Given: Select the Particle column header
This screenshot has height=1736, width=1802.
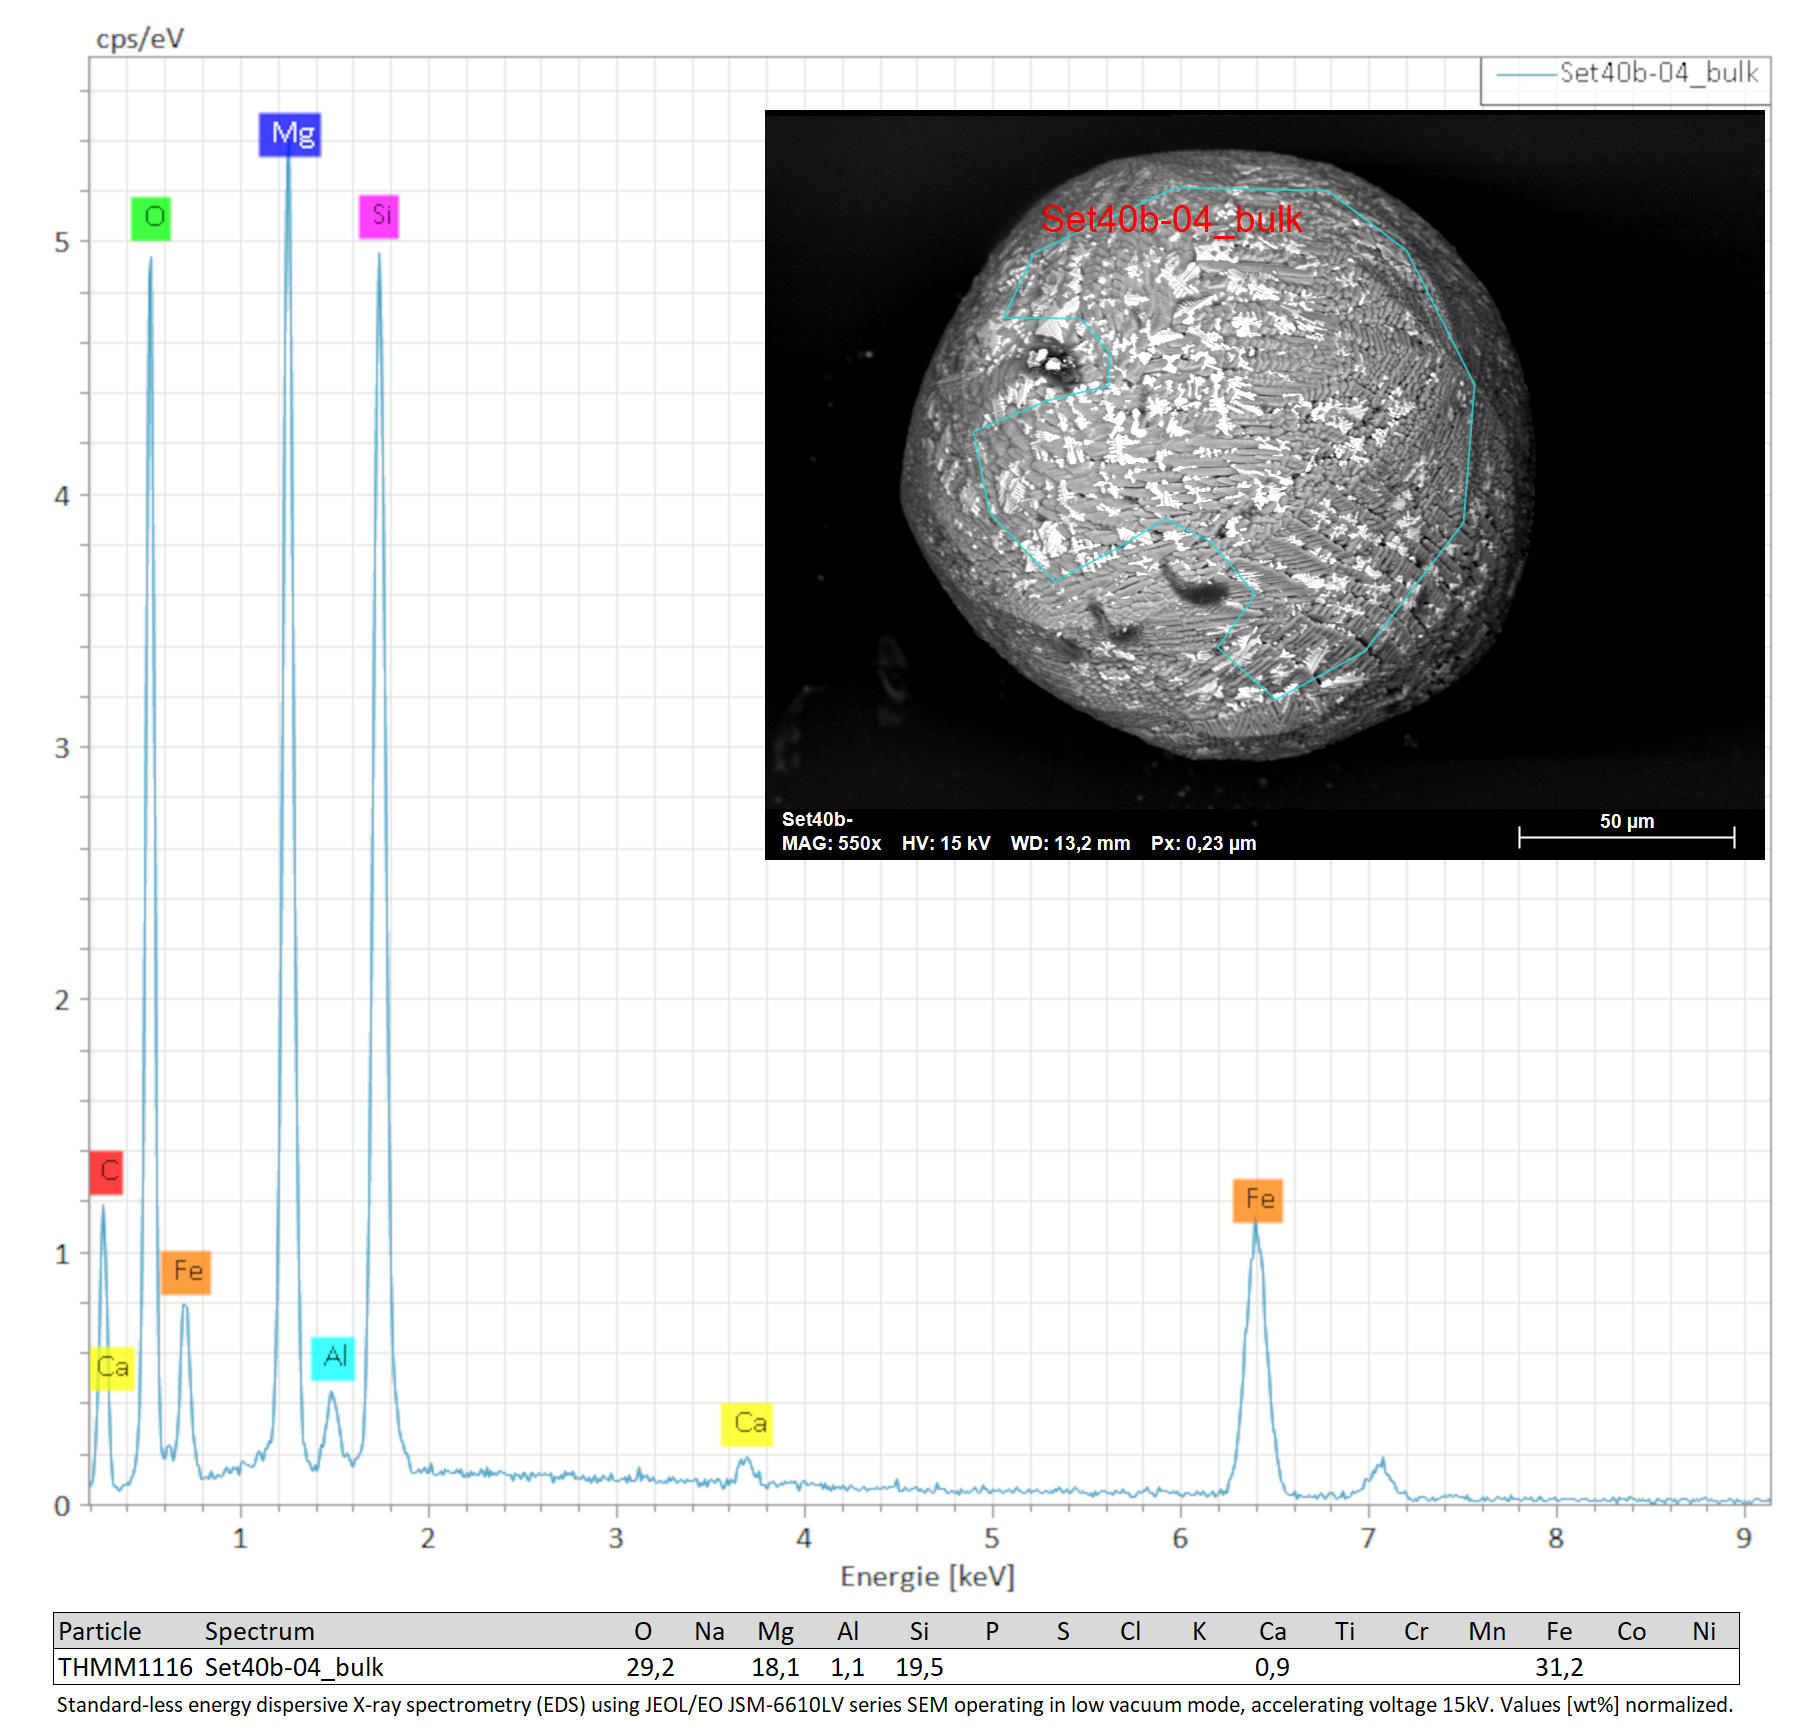Looking at the screenshot, I should pos(100,1632).
